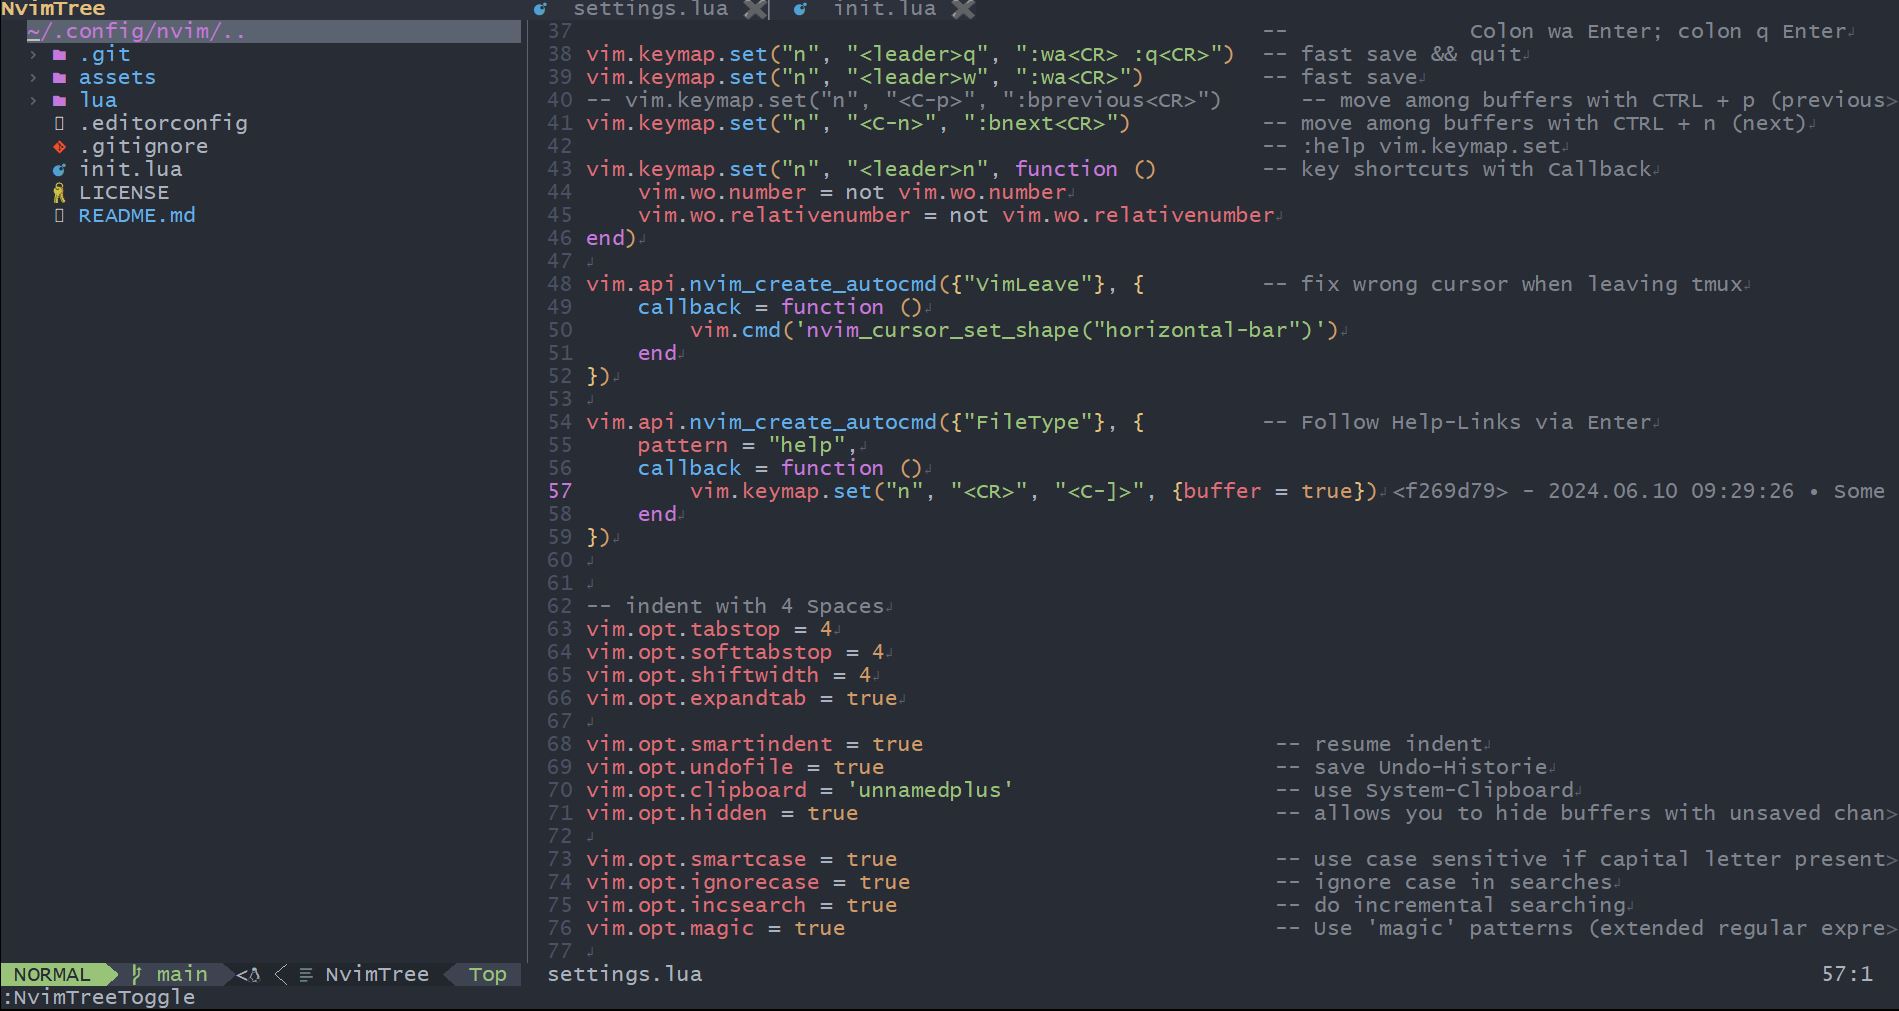Click the NORMAL mode indicator
Viewport: 1899px width, 1011px height.
pos(52,974)
